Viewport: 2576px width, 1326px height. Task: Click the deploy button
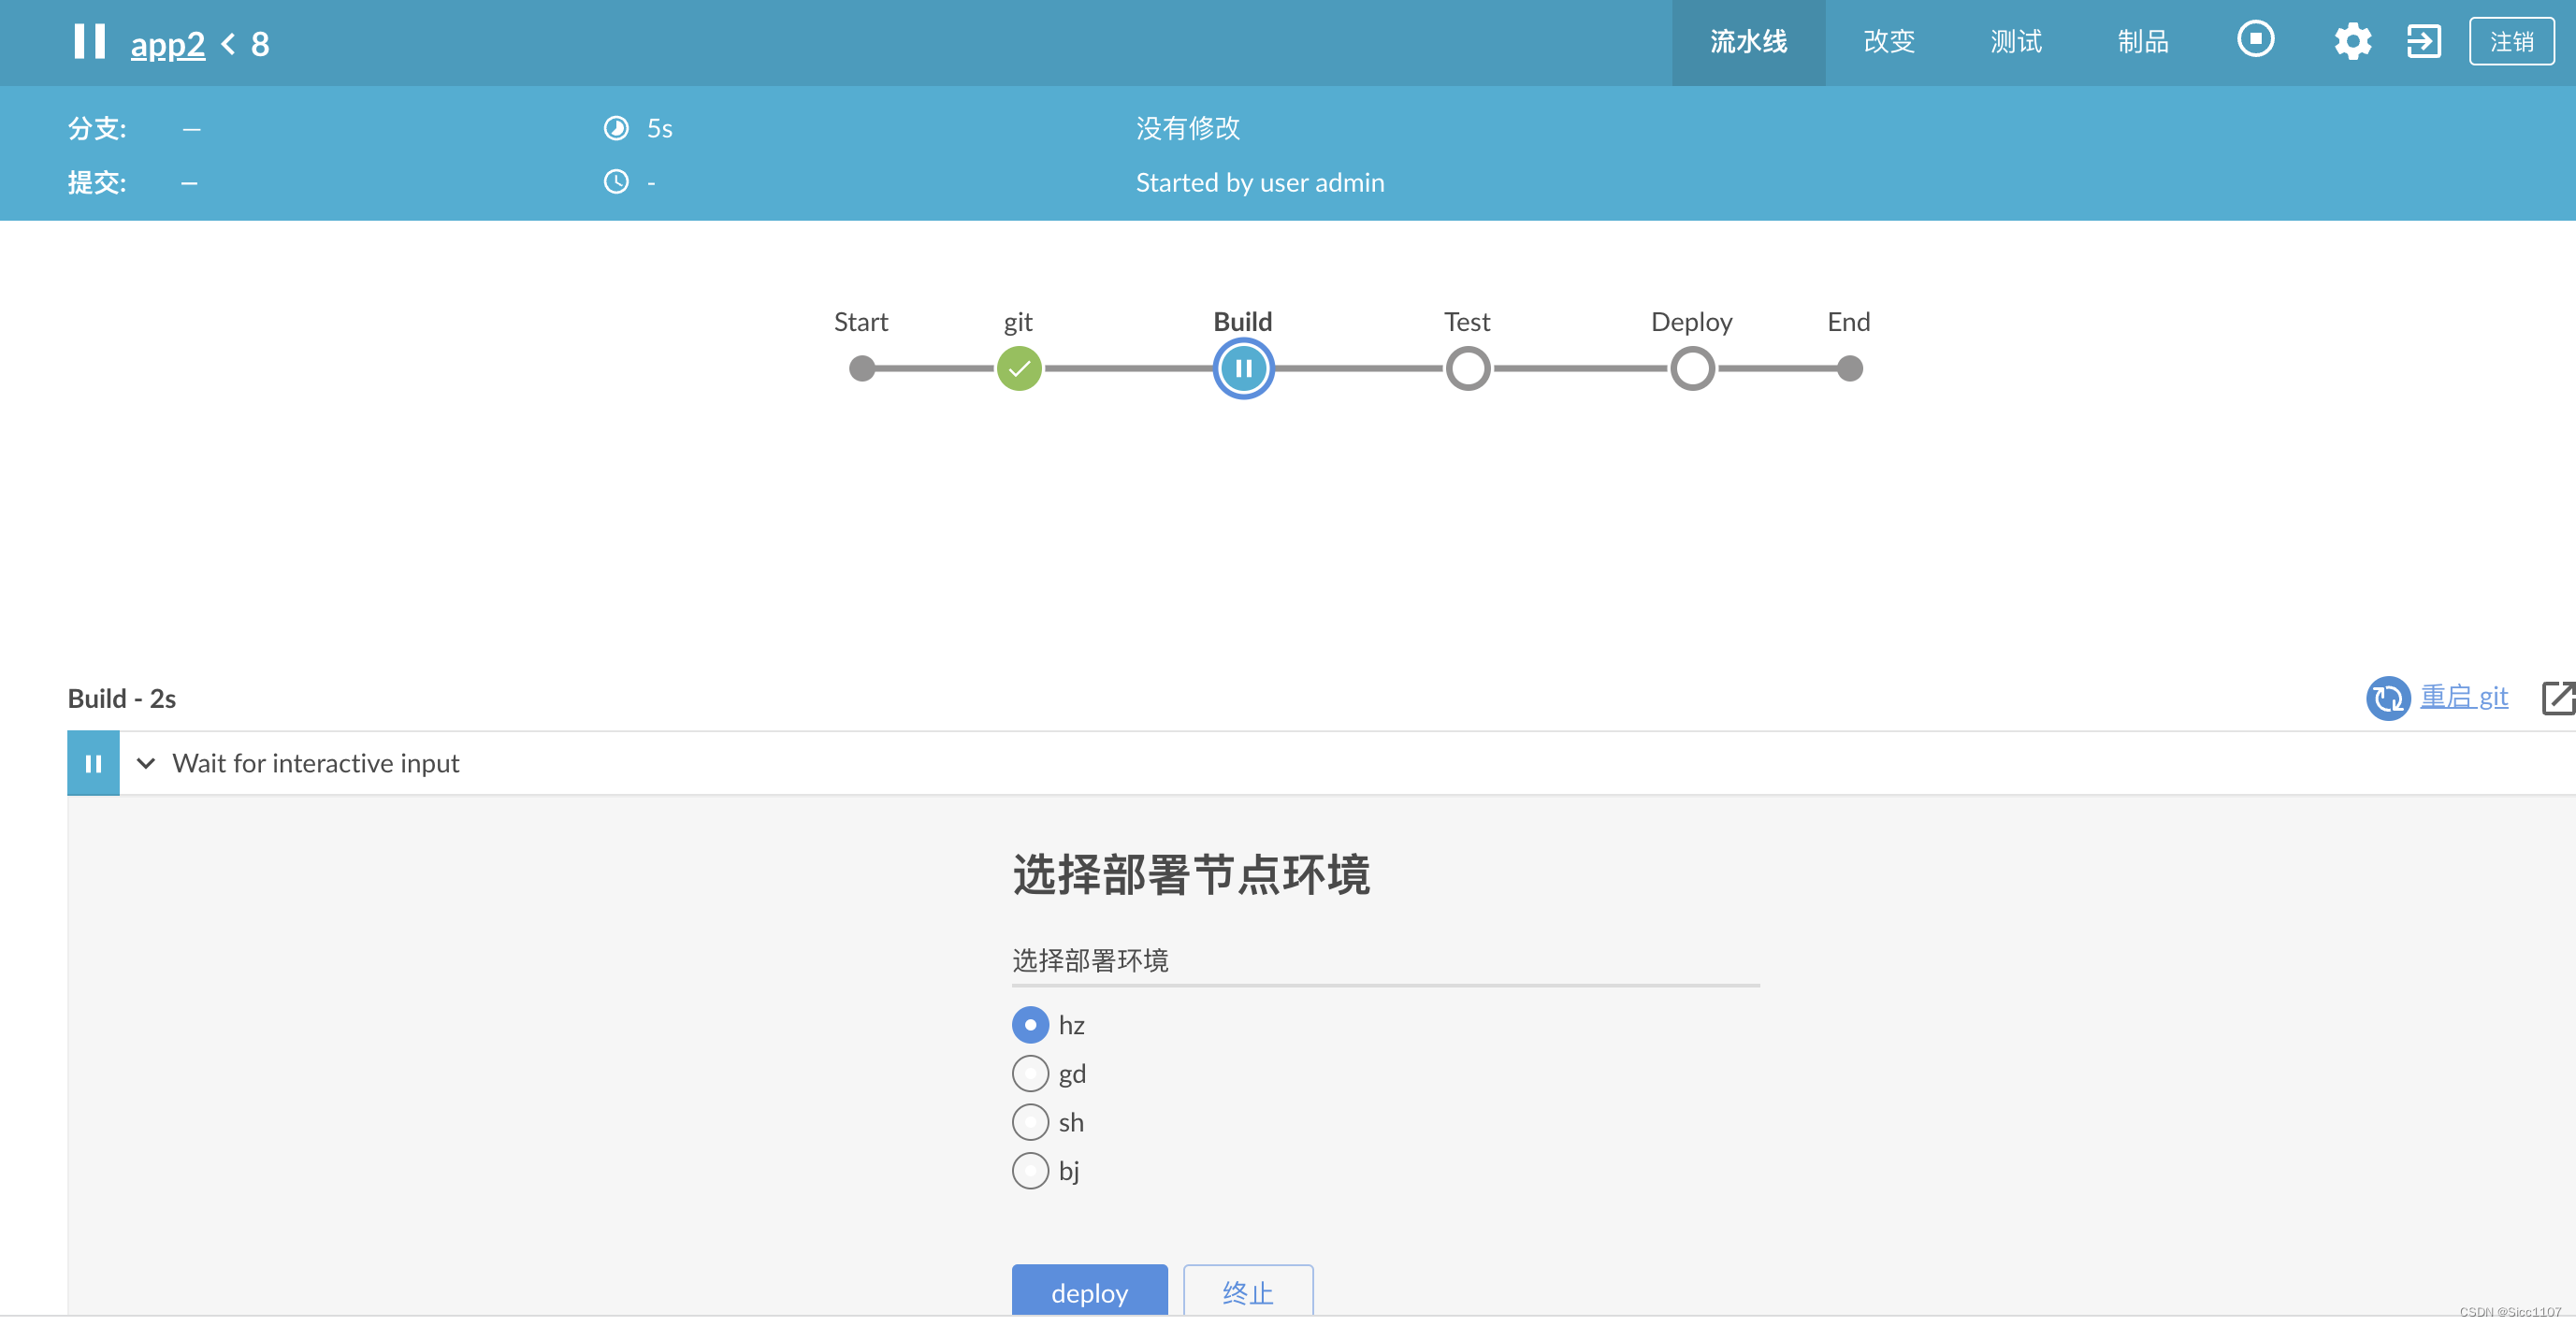point(1089,1292)
